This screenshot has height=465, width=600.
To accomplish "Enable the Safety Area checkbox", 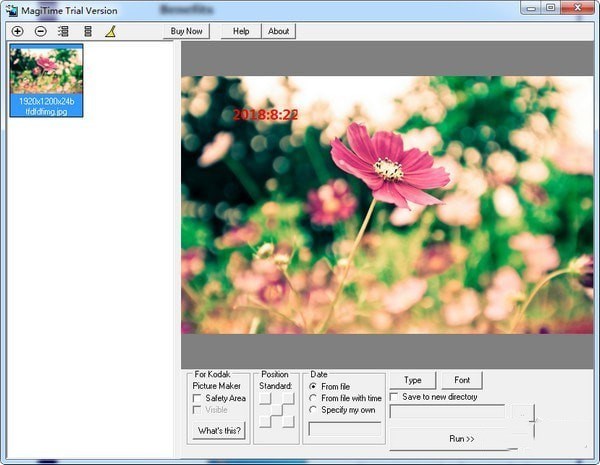I will 197,398.
